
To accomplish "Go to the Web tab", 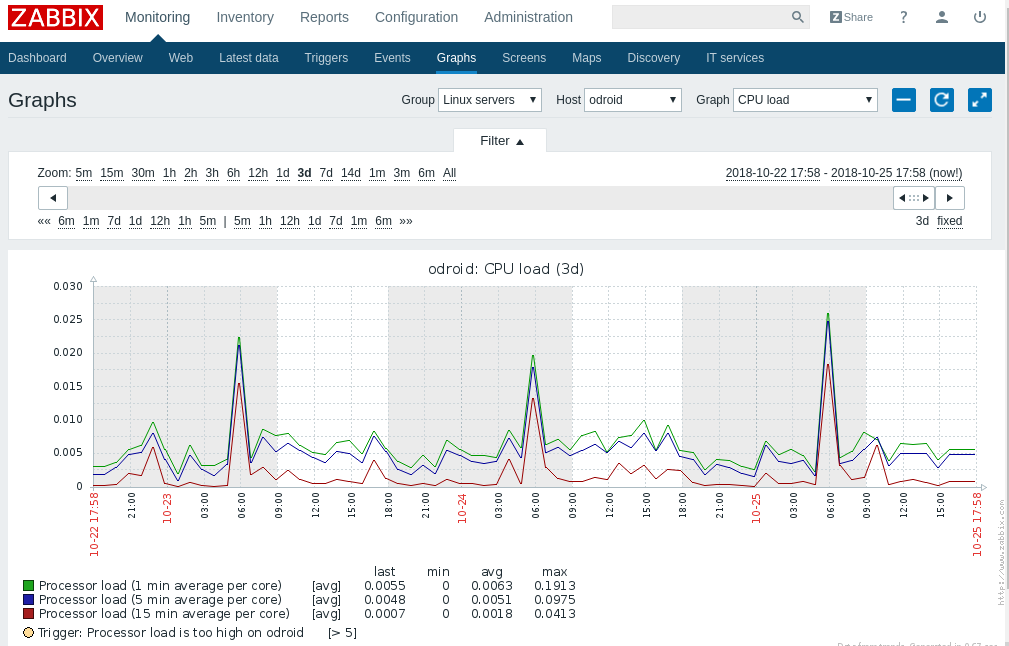I will tap(181, 58).
